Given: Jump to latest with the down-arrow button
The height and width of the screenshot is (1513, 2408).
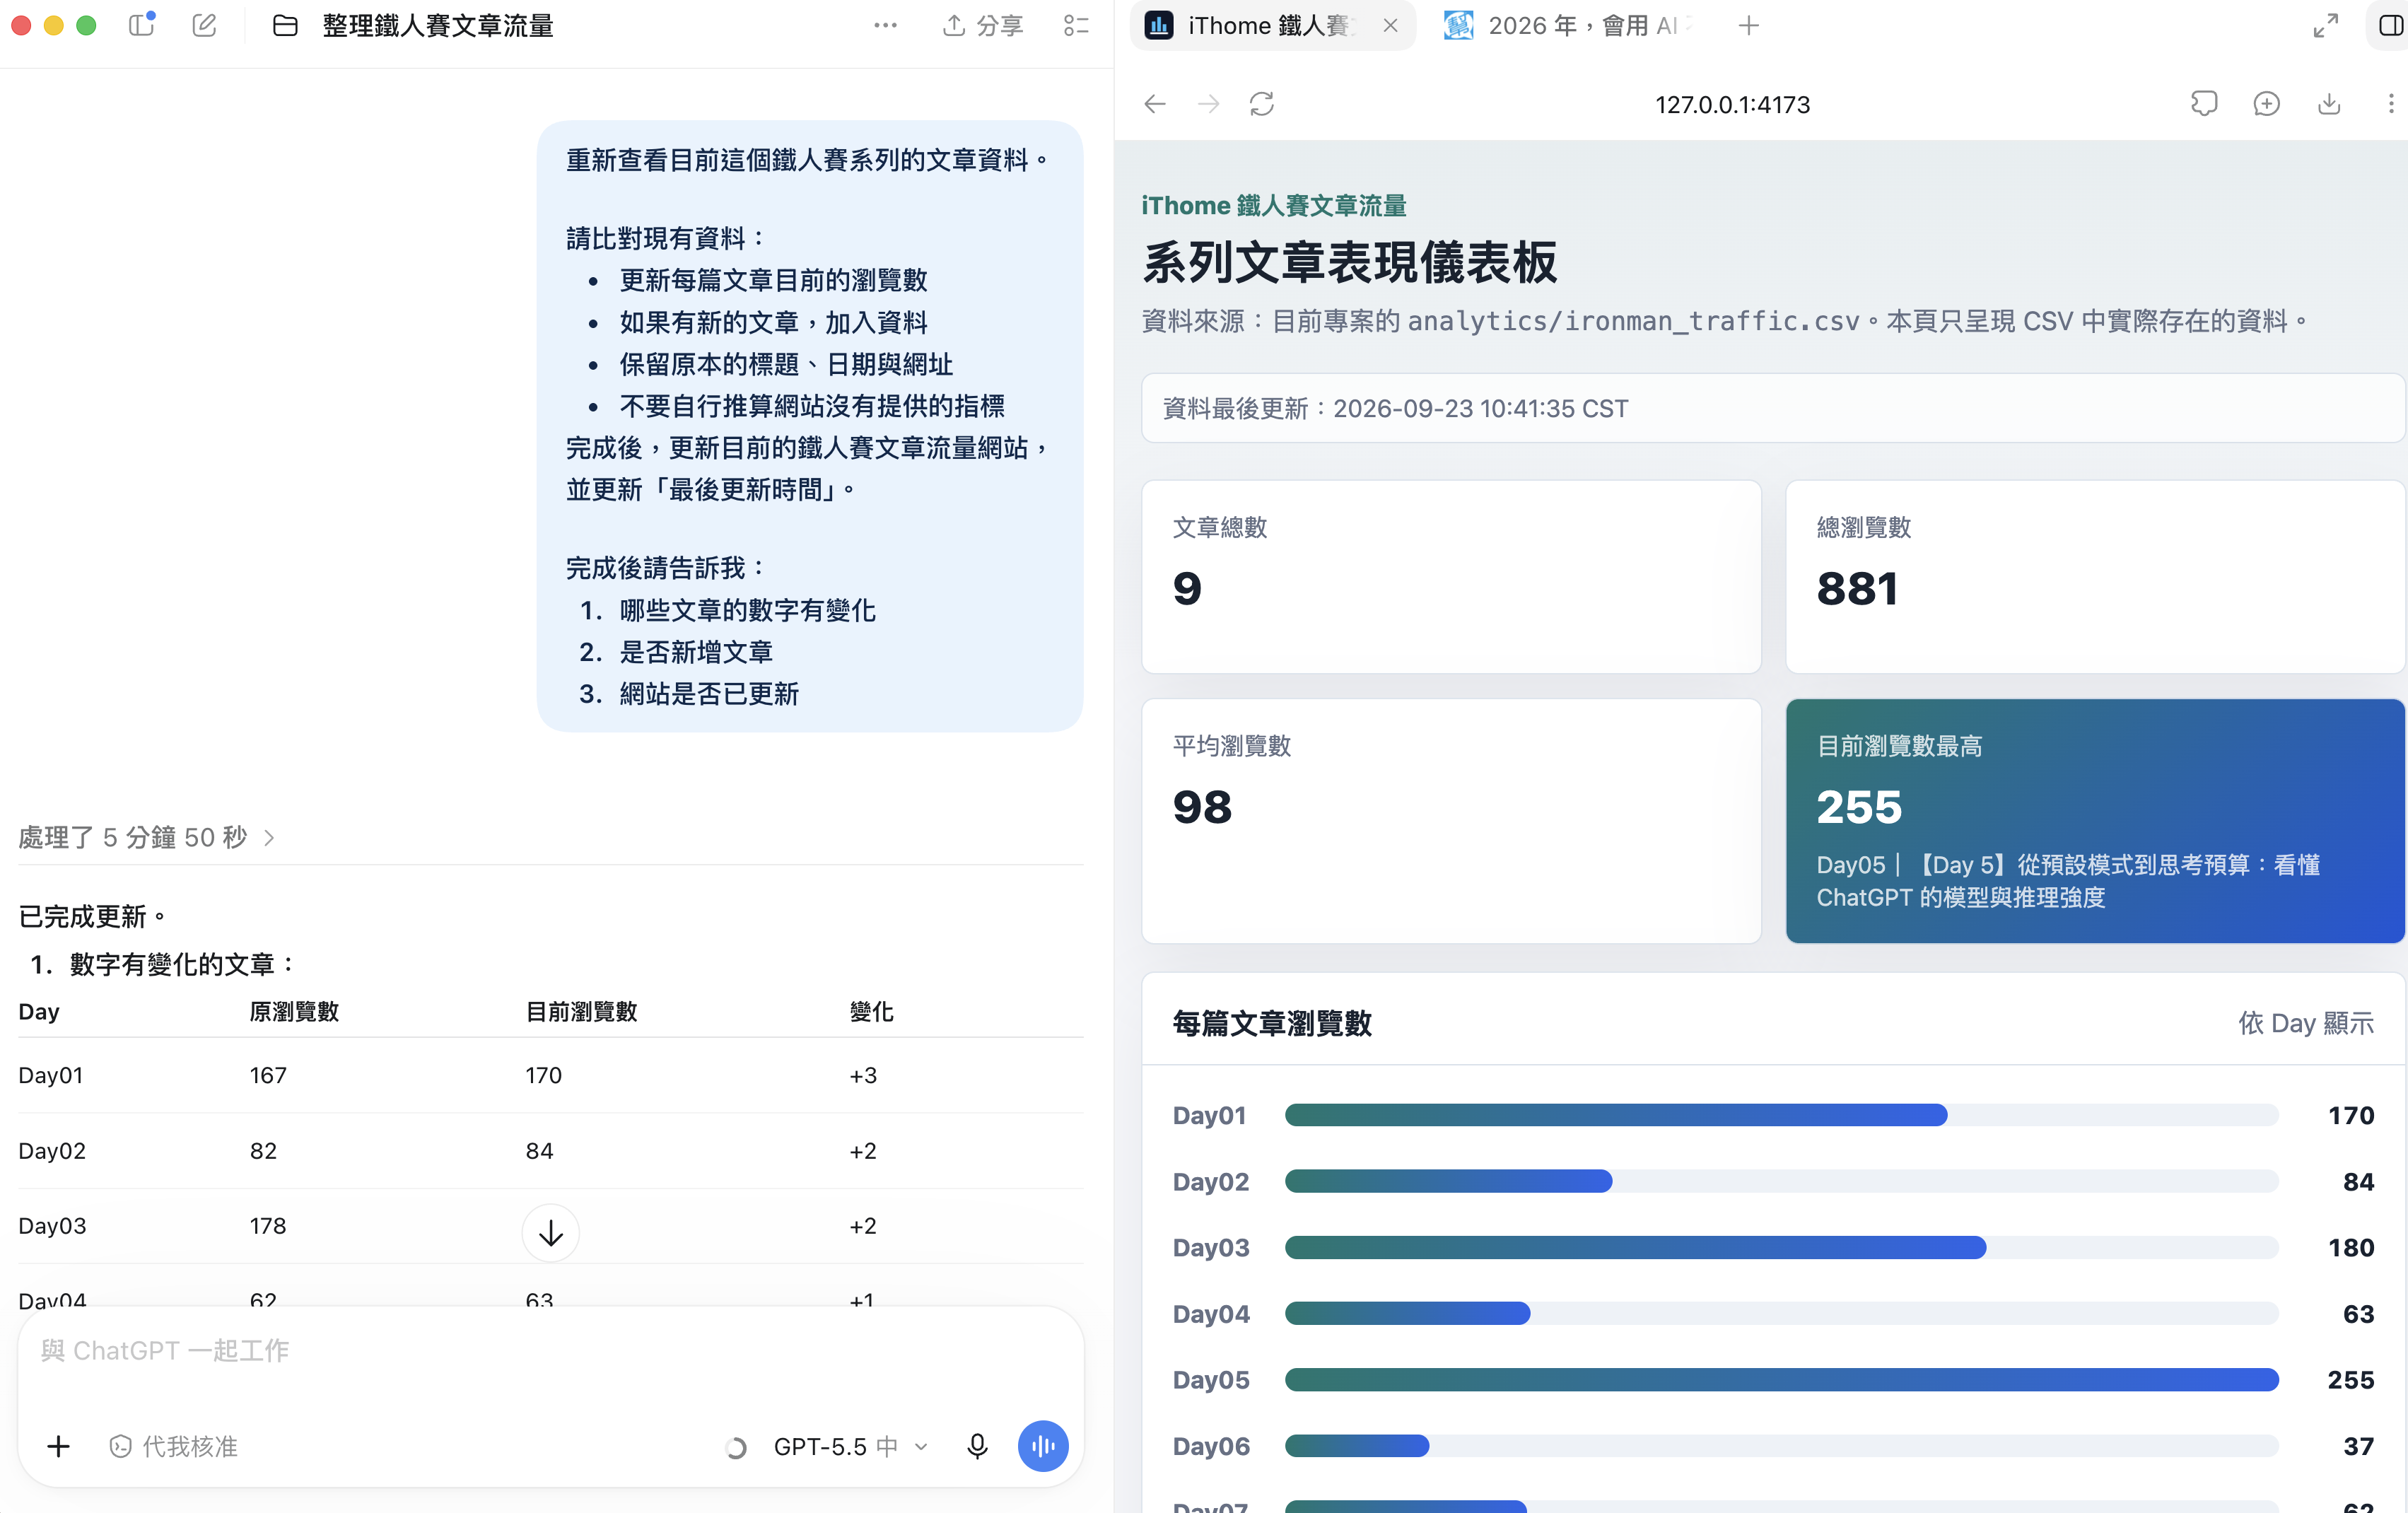Looking at the screenshot, I should (550, 1233).
